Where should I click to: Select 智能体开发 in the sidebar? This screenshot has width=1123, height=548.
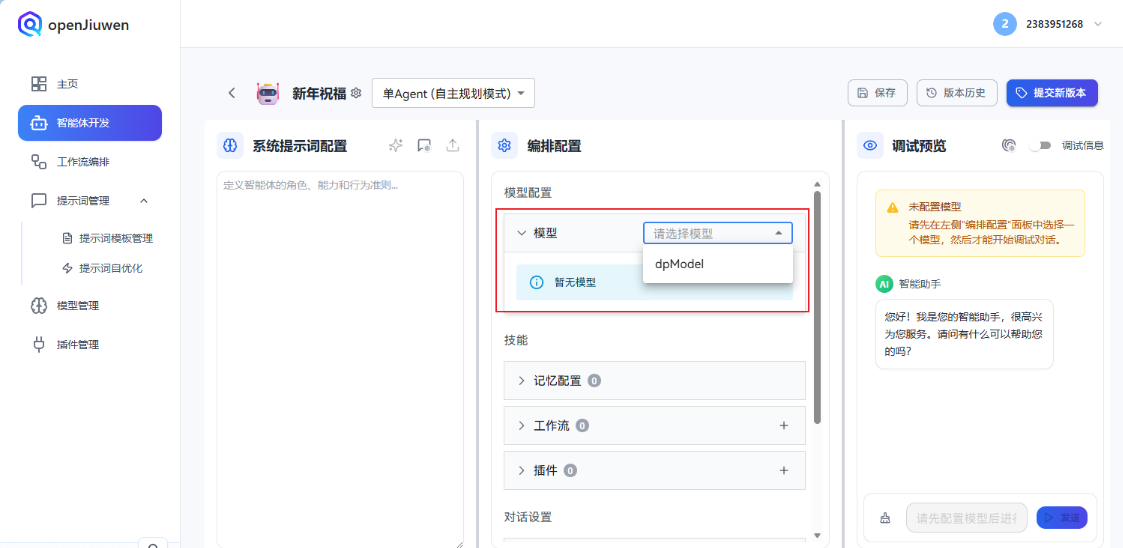pos(90,123)
